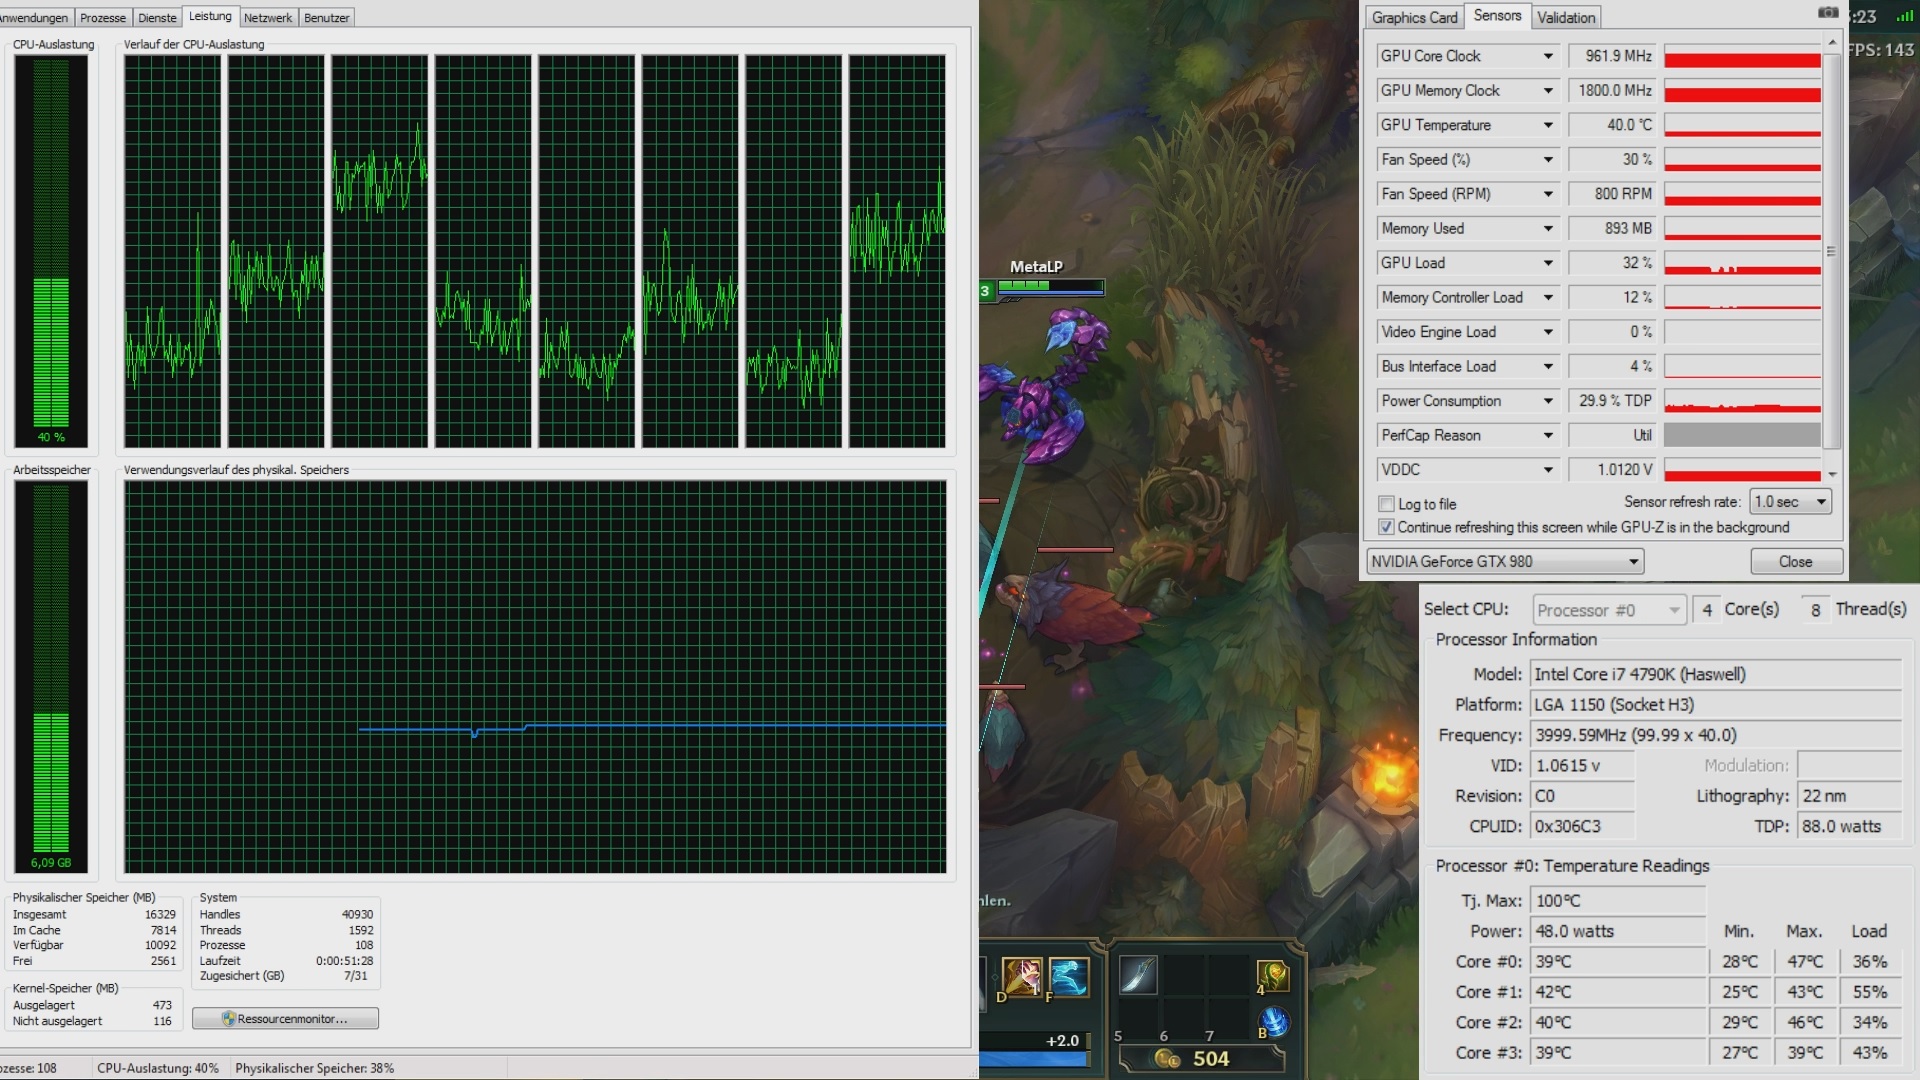1920x1080 pixels.
Task: Activate the Smite summoner spell on D
Action: click(1020, 975)
